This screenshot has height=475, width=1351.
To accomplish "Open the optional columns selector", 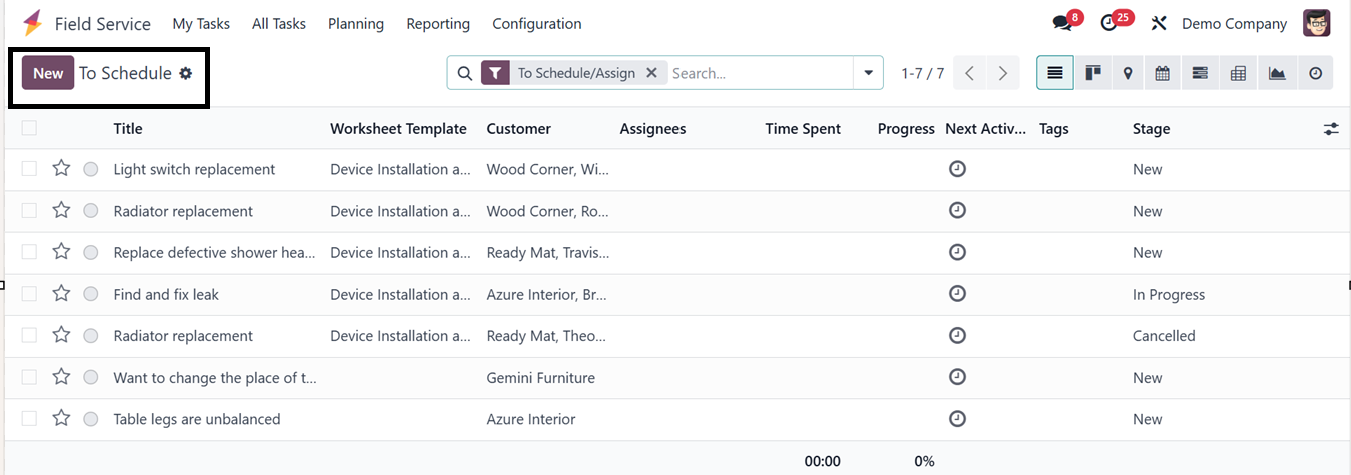I will point(1330,129).
